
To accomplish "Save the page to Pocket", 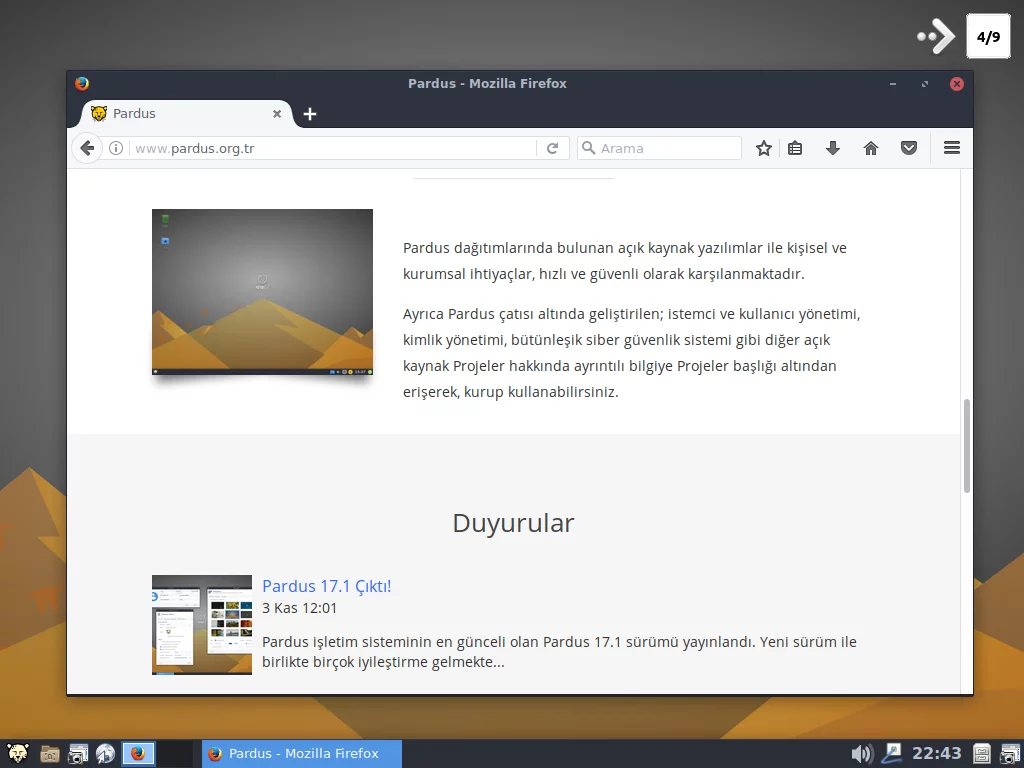I will point(908,147).
